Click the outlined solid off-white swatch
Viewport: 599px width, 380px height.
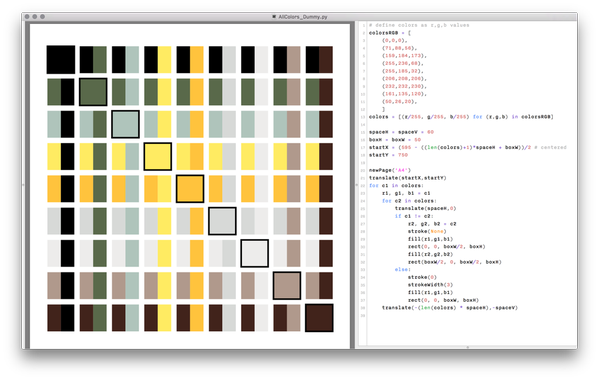pos(254,253)
